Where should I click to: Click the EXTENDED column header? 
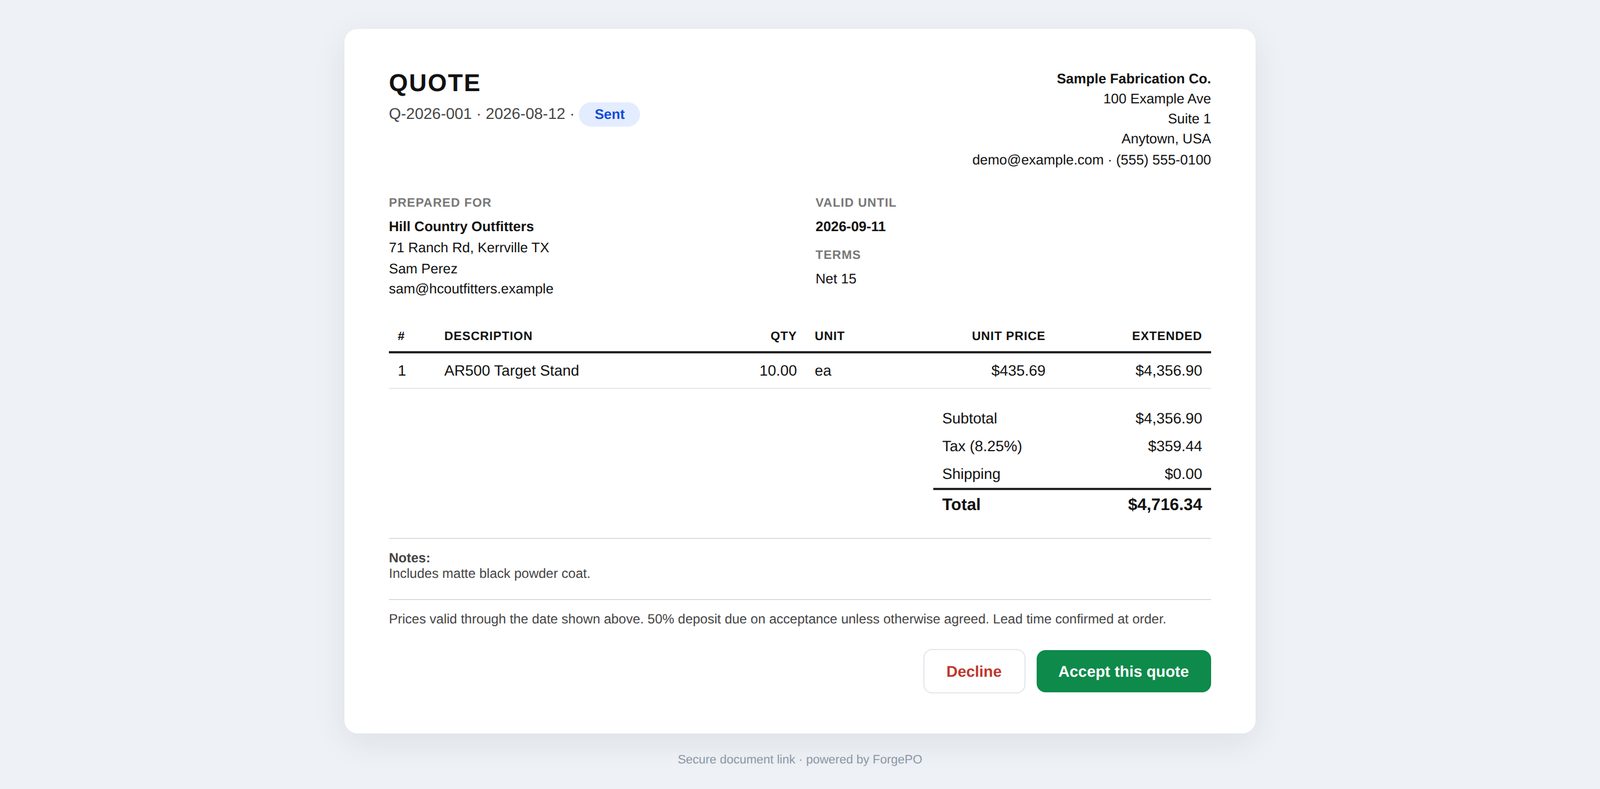click(1166, 336)
